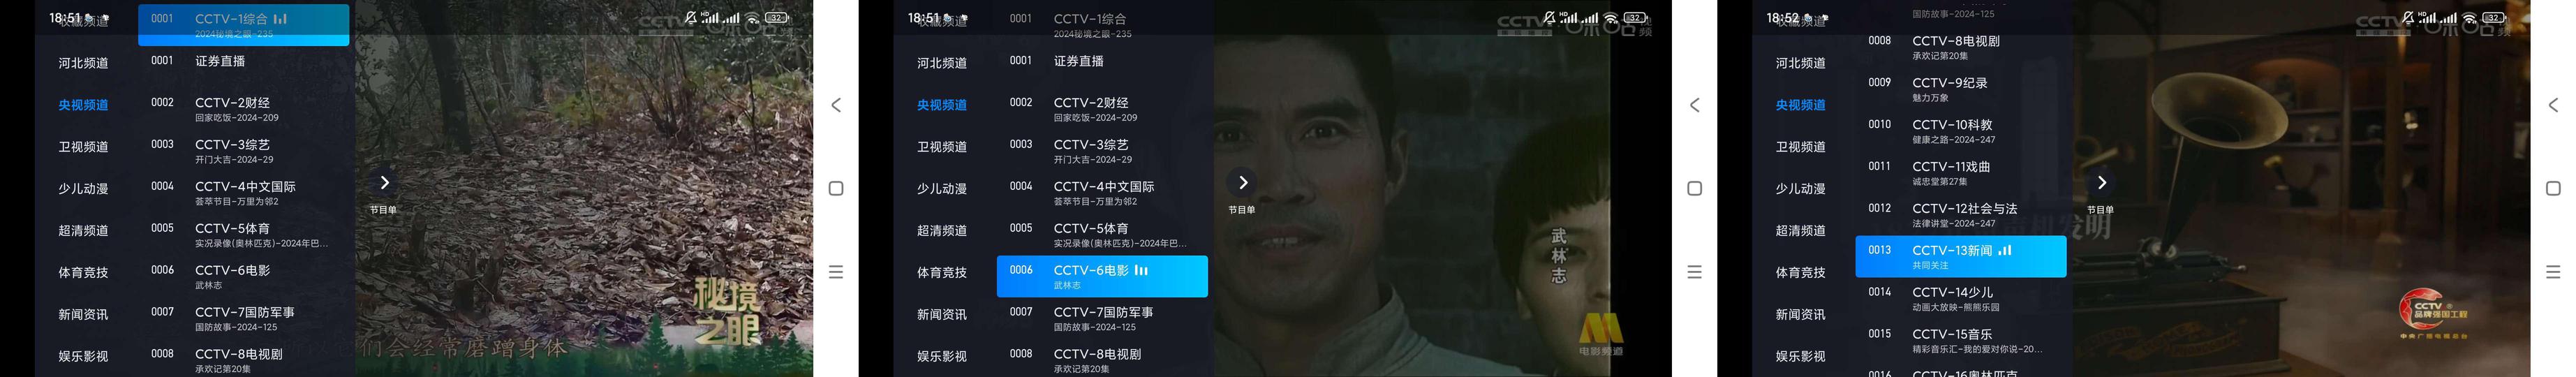
Task: Tap Android menu lines beside the movie screen
Action: pyautogui.click(x=1694, y=272)
